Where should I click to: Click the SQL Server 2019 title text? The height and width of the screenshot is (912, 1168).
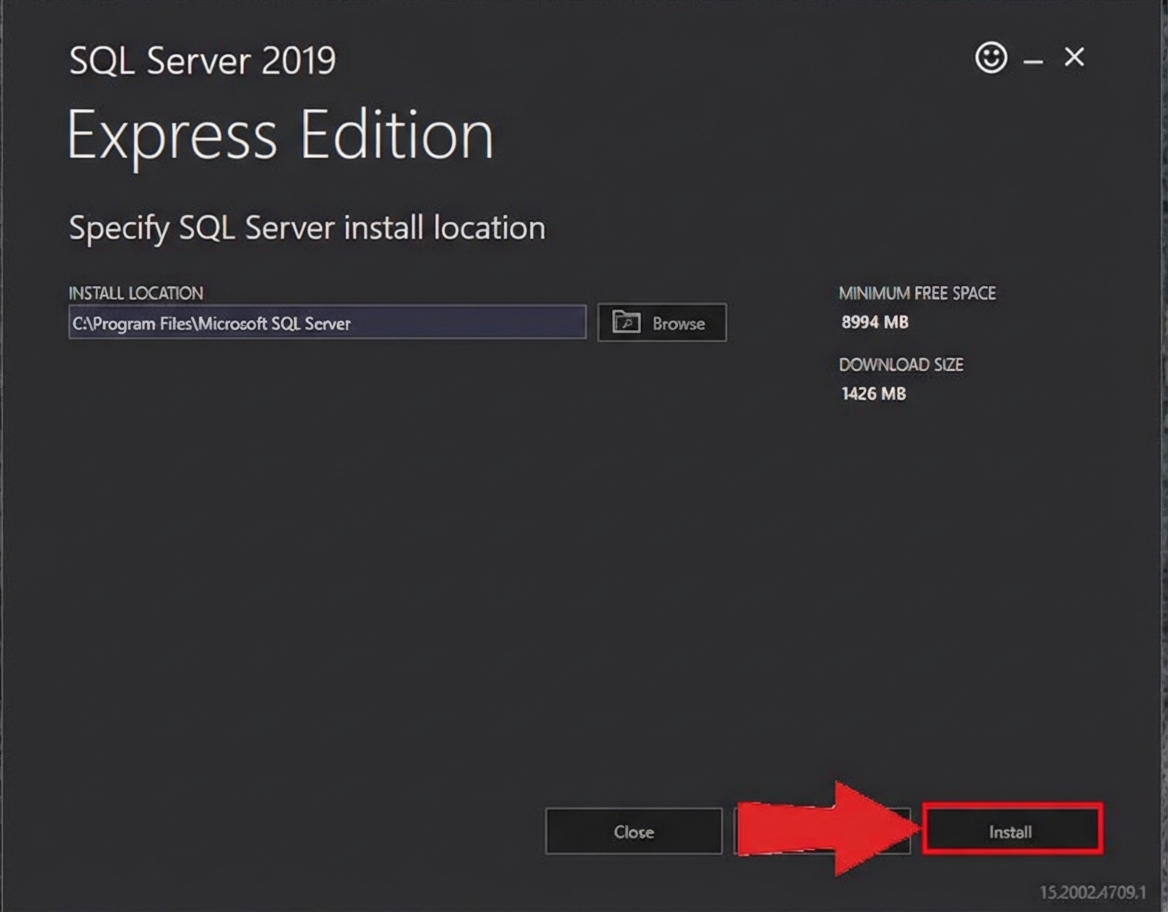(x=202, y=62)
